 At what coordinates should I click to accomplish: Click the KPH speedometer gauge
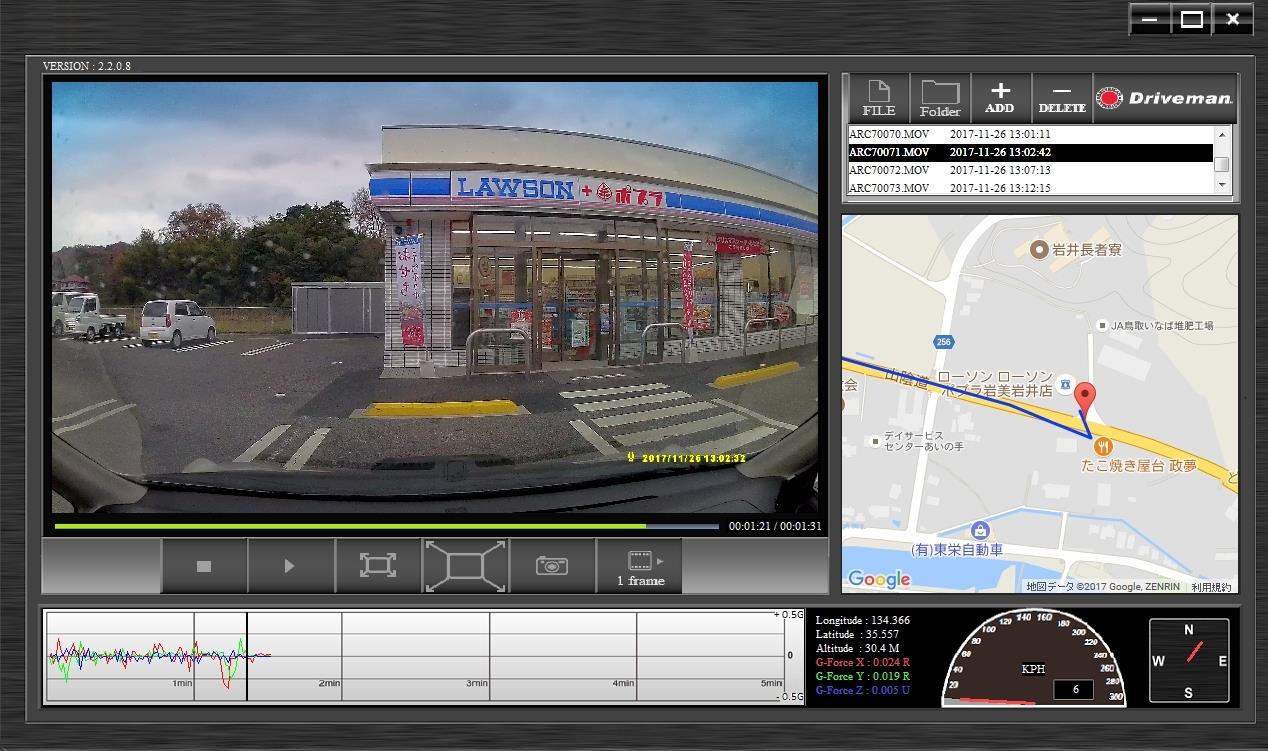click(x=1034, y=657)
